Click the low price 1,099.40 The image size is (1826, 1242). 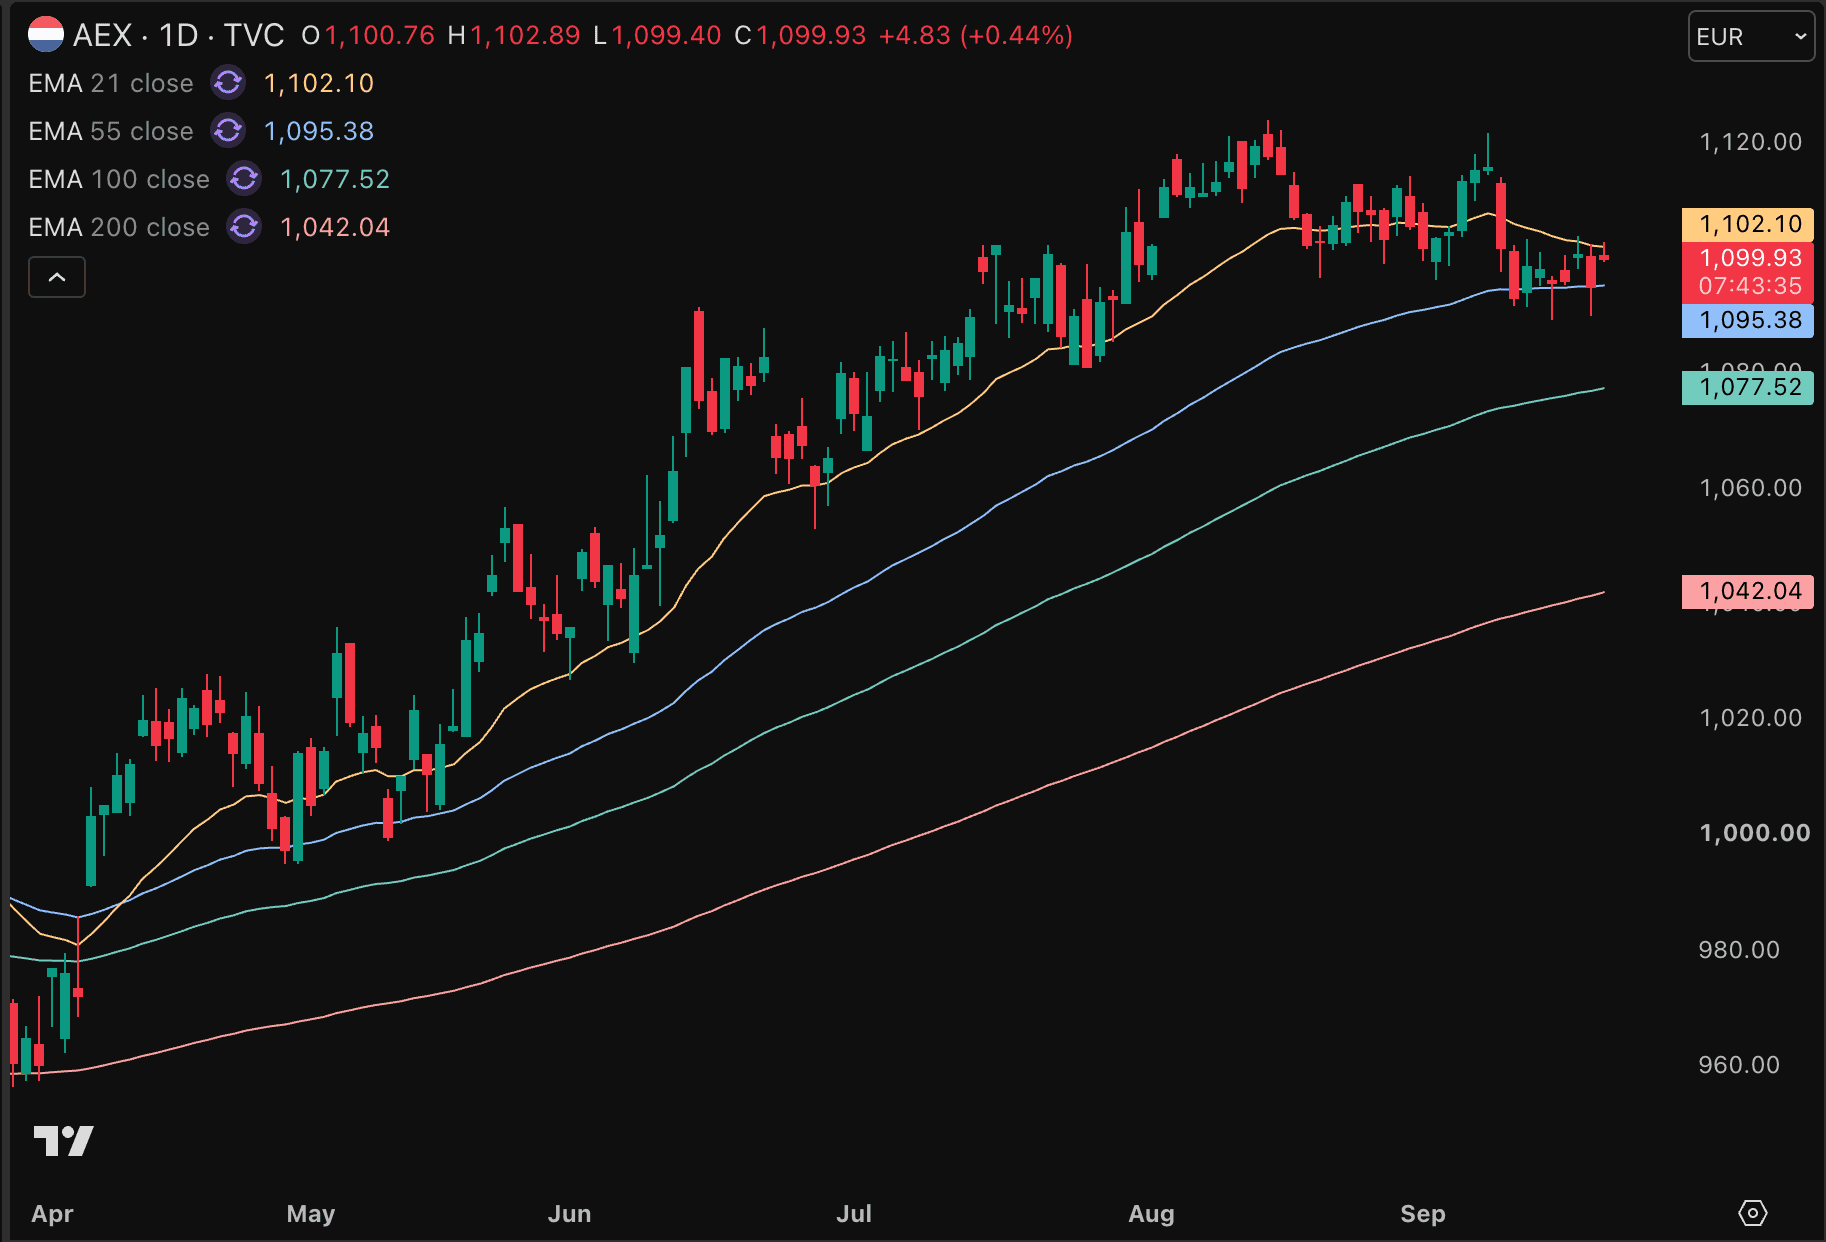666,35
